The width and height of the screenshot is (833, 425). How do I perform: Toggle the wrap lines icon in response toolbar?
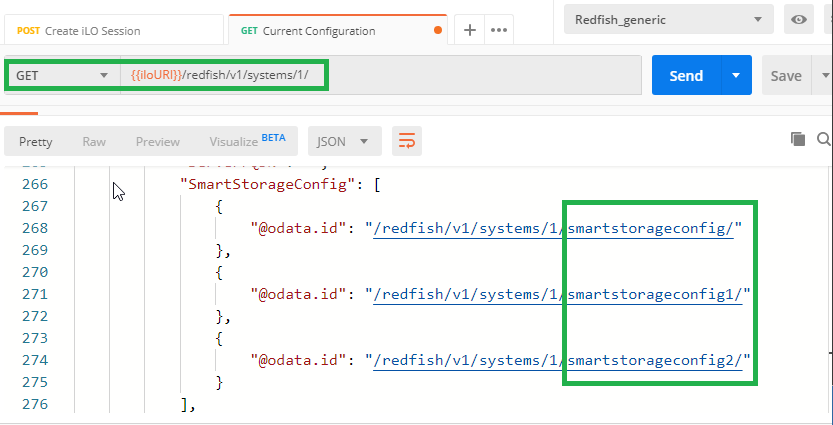[x=407, y=141]
